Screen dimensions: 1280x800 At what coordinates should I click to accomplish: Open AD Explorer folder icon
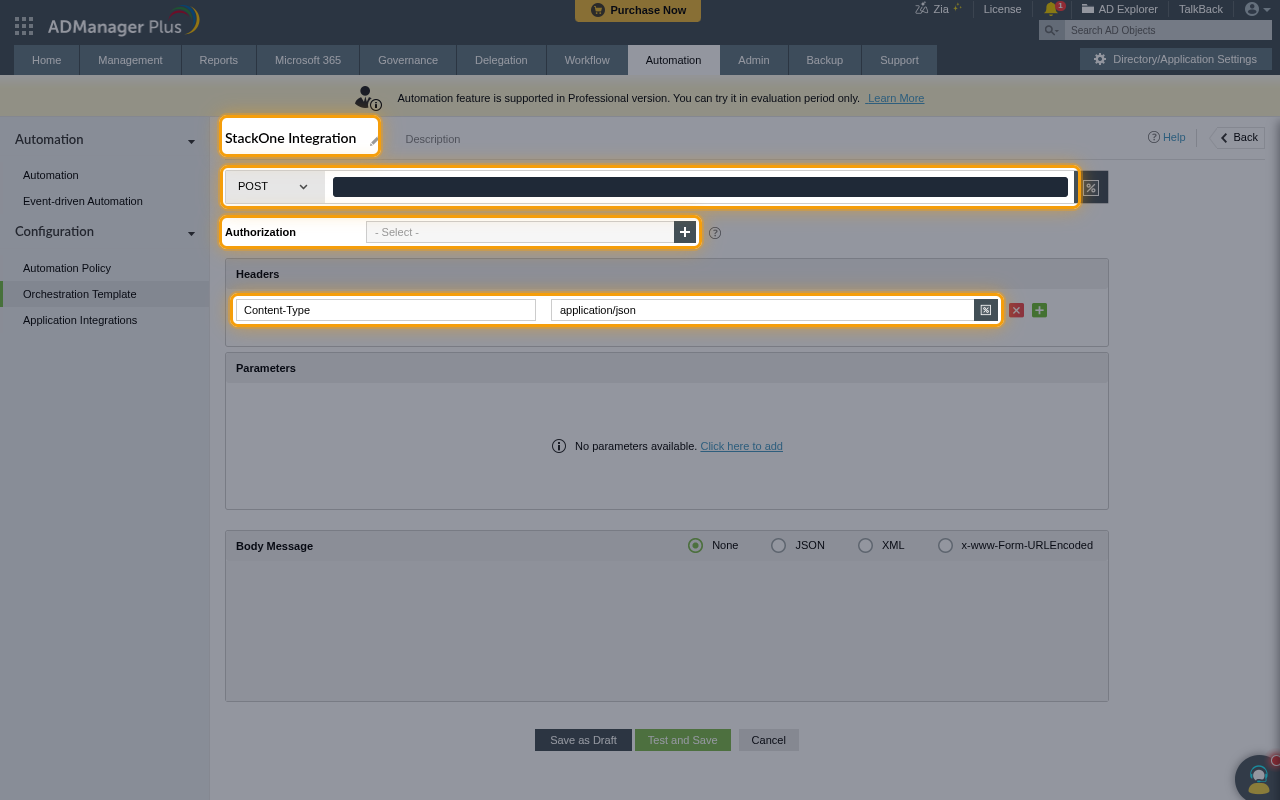click(x=1088, y=9)
